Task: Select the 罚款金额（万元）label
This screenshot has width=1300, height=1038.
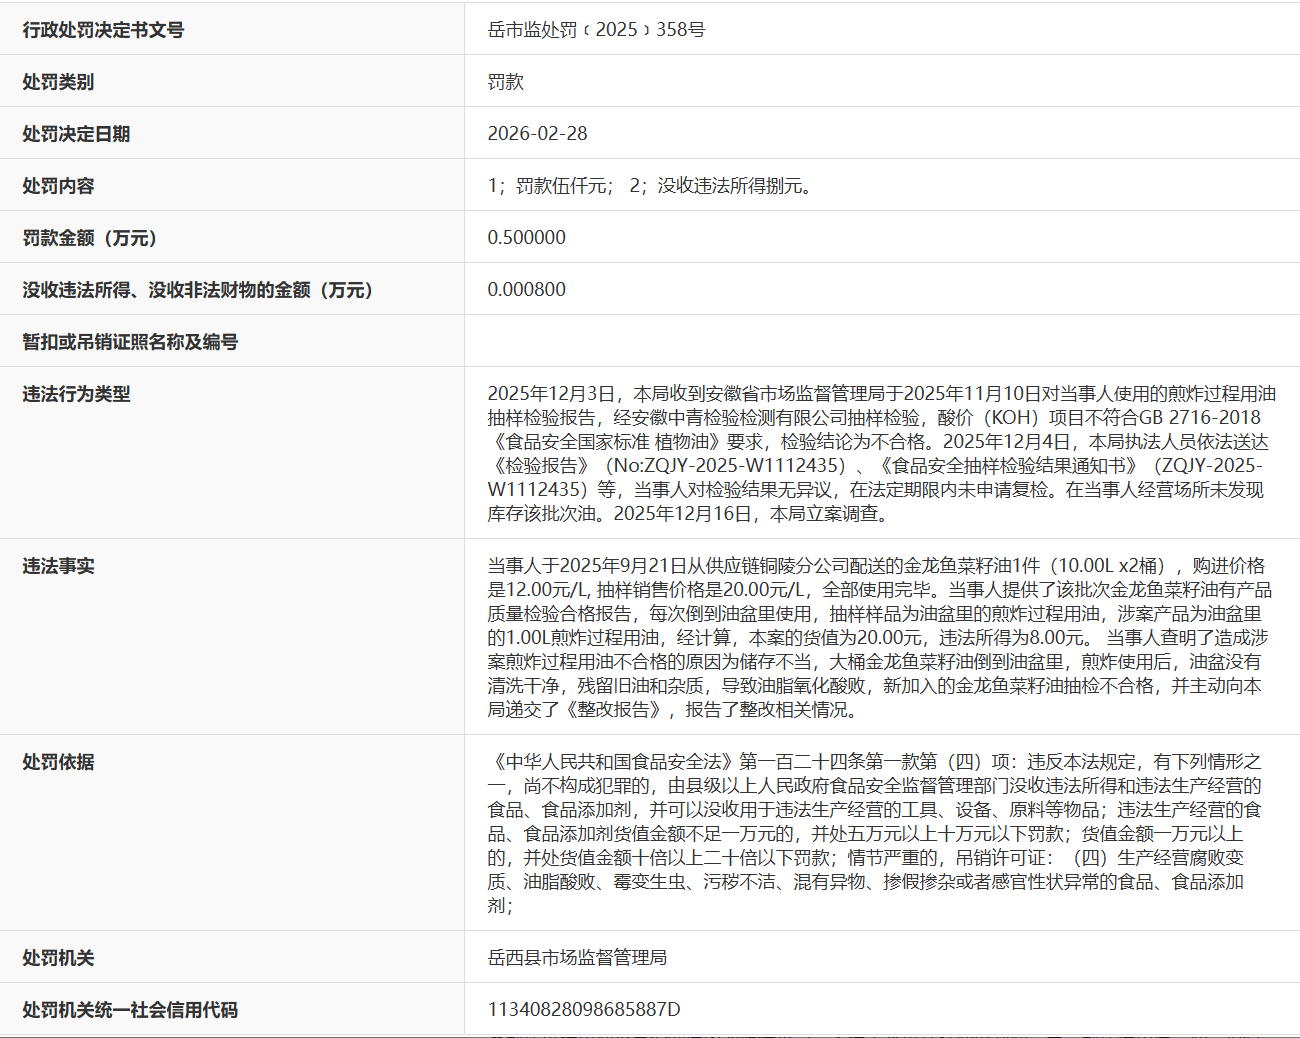Action: (90, 238)
